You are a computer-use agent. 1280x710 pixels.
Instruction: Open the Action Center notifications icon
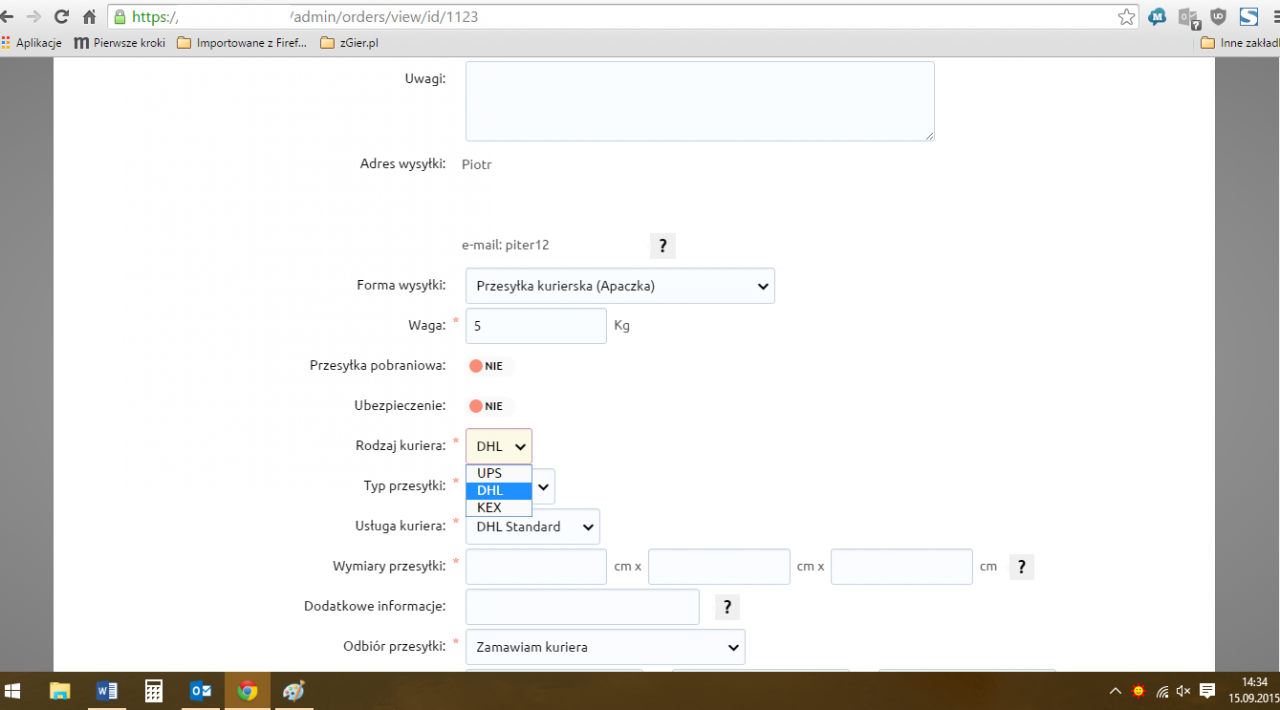click(x=1208, y=691)
